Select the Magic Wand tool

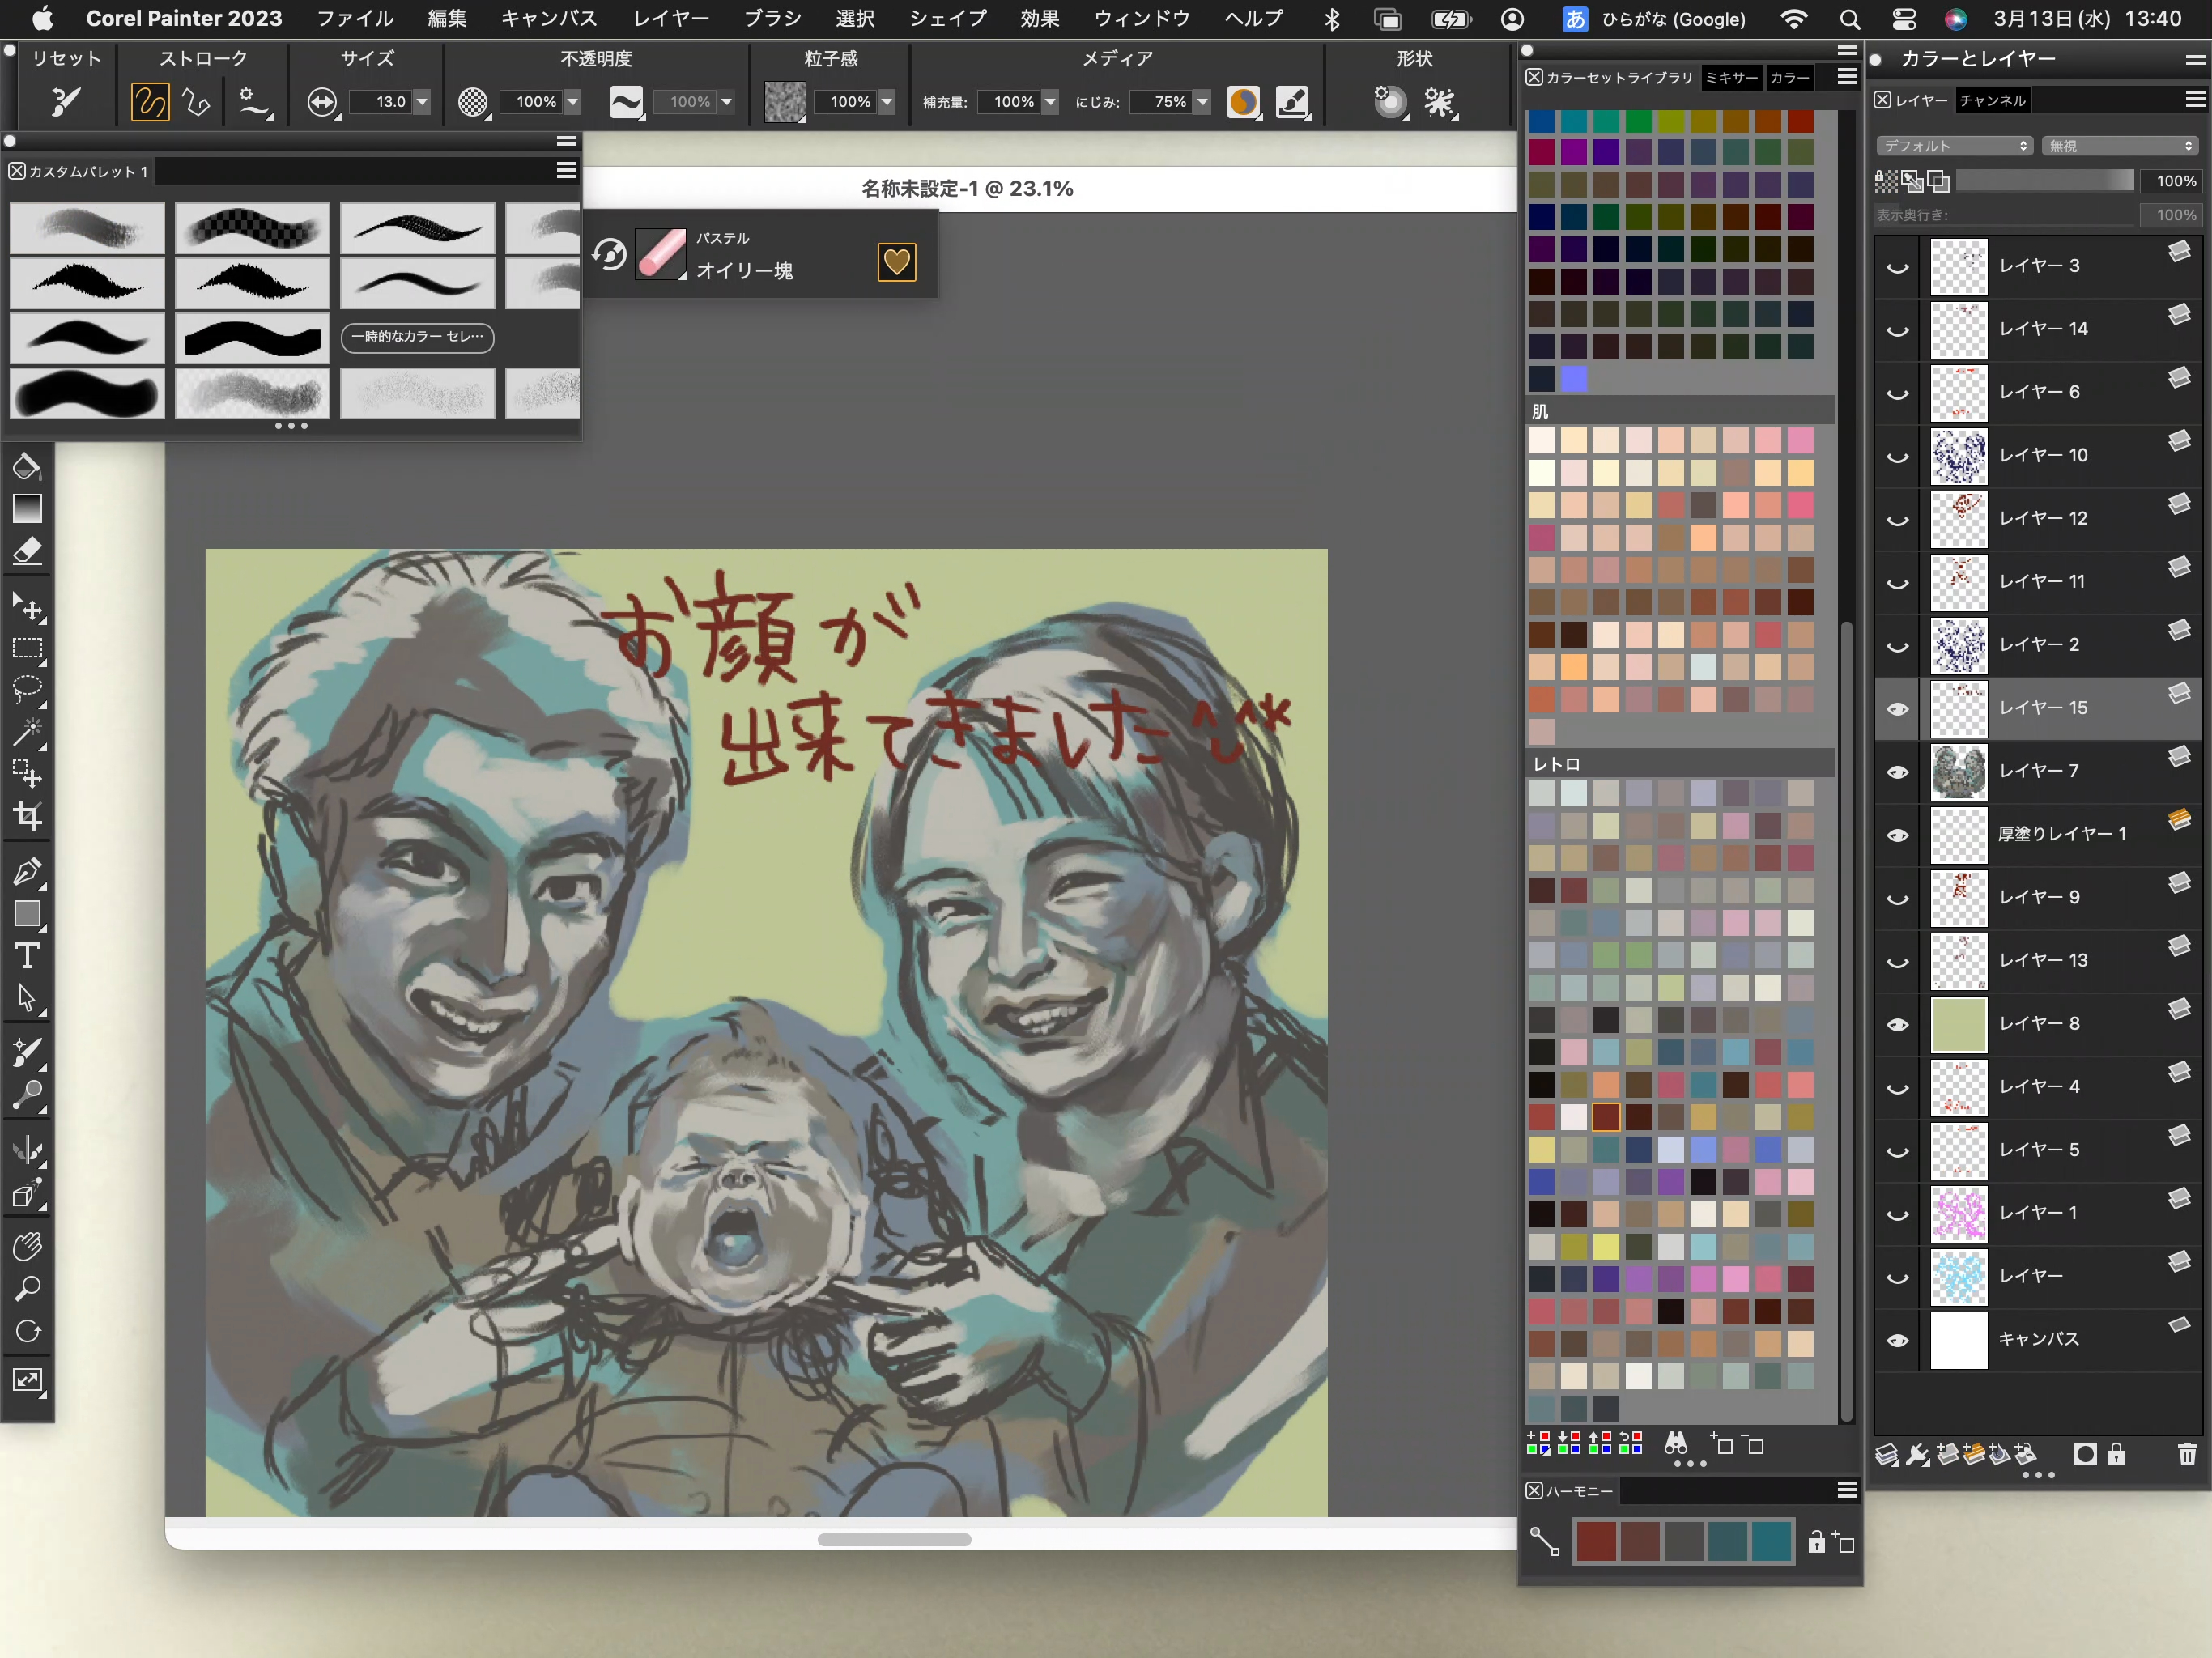click(x=27, y=732)
